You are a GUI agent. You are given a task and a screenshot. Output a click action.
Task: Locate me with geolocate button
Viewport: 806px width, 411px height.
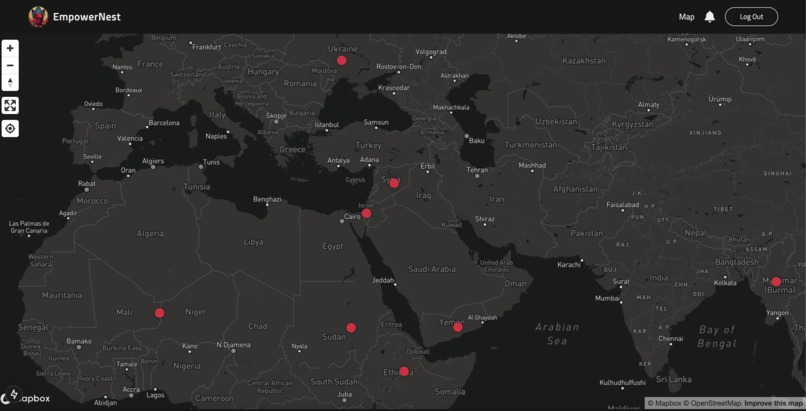10,128
